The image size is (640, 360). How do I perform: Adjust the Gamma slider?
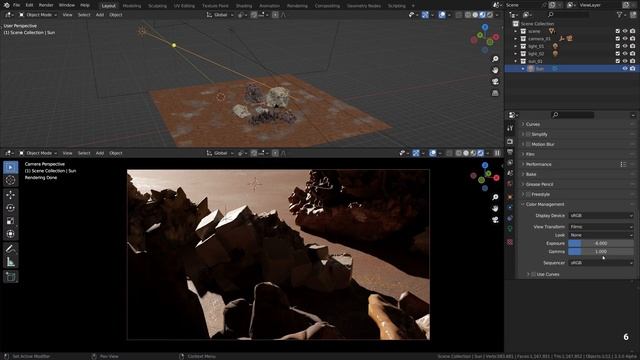tap(601, 251)
